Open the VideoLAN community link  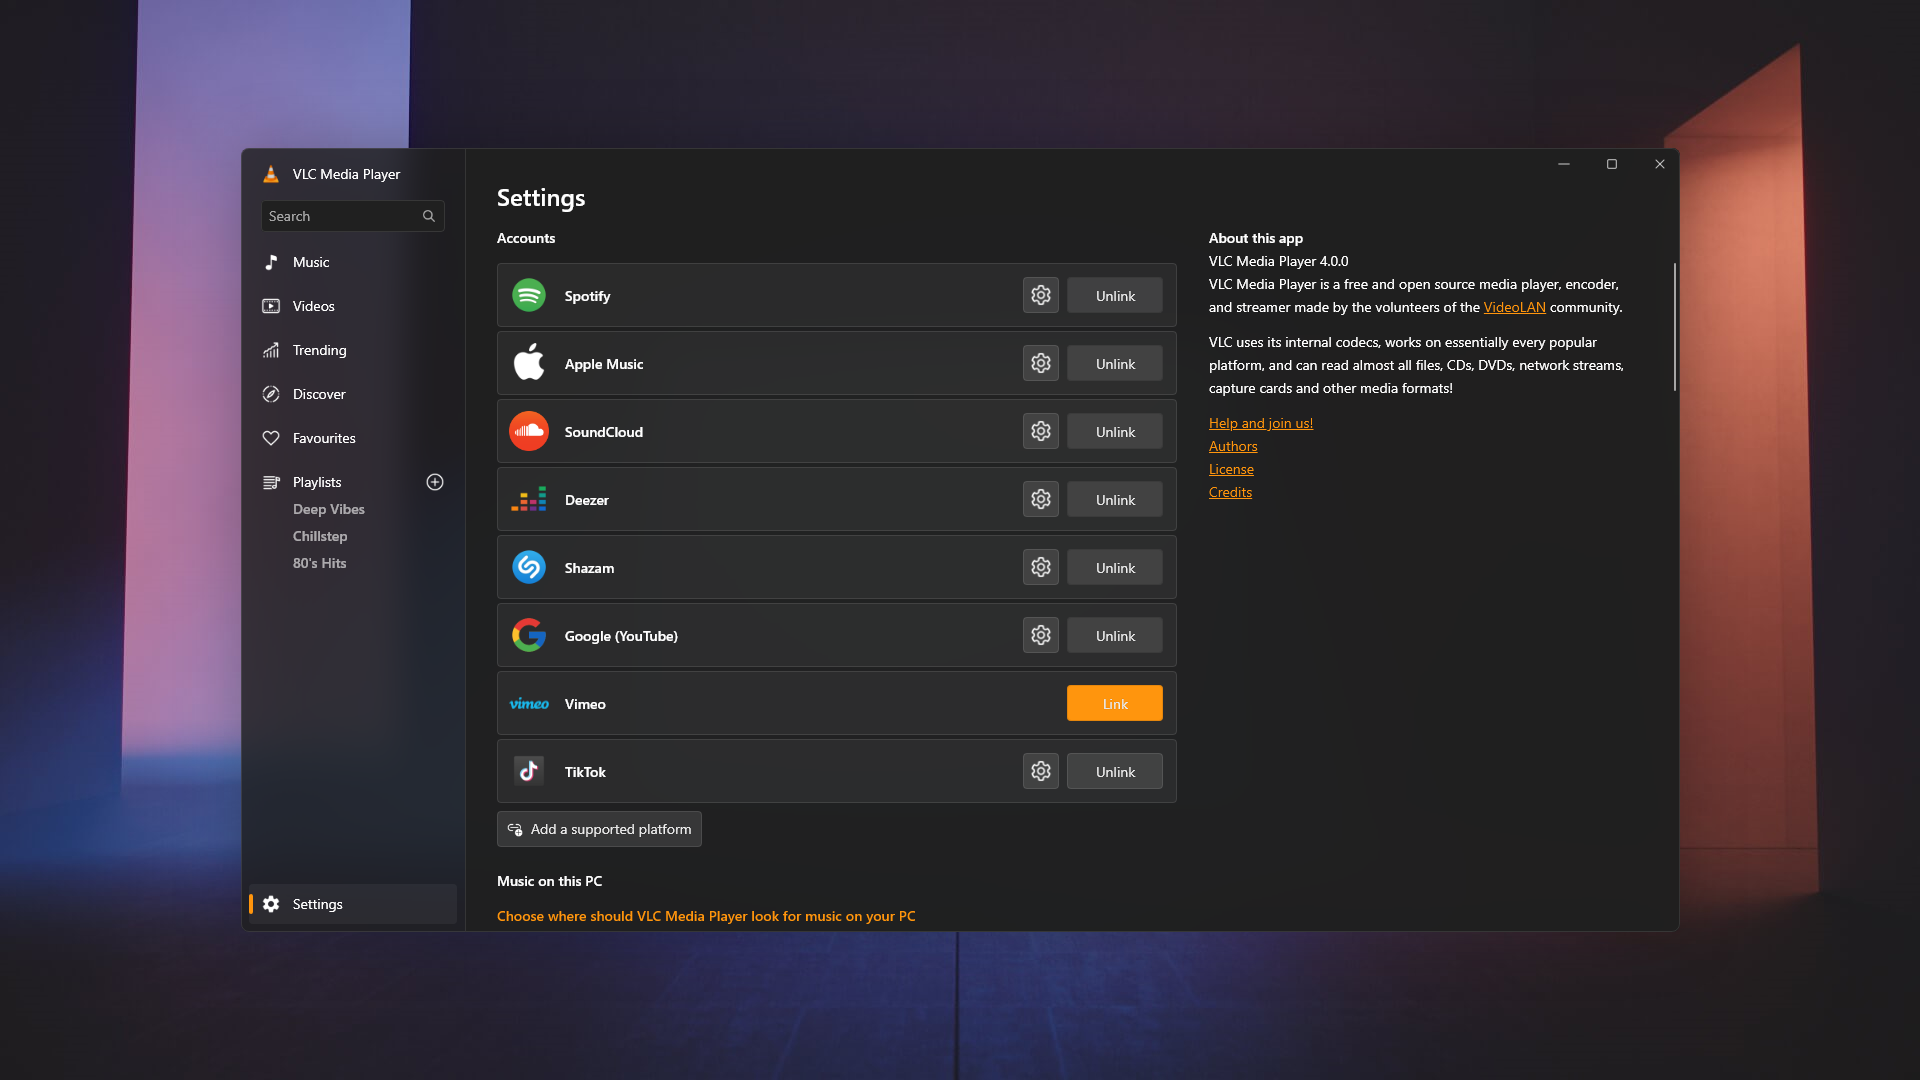pyautogui.click(x=1513, y=307)
